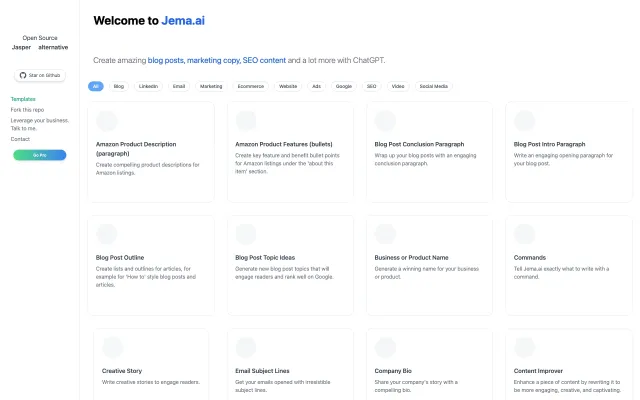This screenshot has height=400, width=640.
Task: Click the GitHub icon in Star button
Action: pos(24,75)
